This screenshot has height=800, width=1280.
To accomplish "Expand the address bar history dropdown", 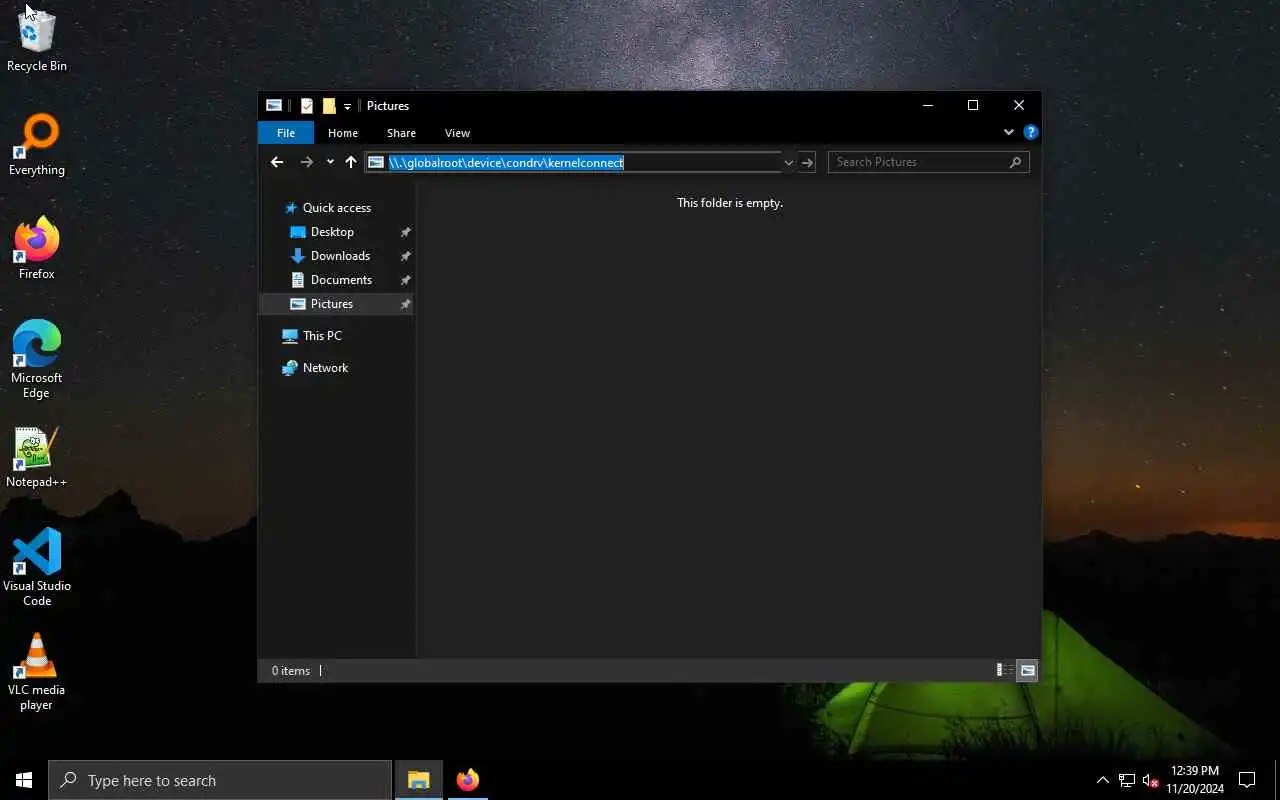I will click(x=789, y=162).
